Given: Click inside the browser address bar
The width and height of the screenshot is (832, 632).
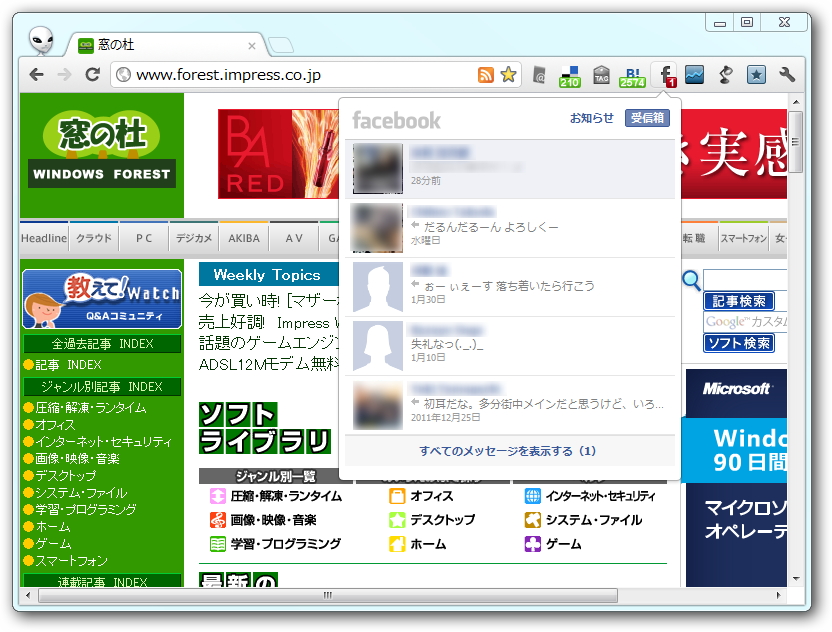Looking at the screenshot, I should tap(280, 74).
